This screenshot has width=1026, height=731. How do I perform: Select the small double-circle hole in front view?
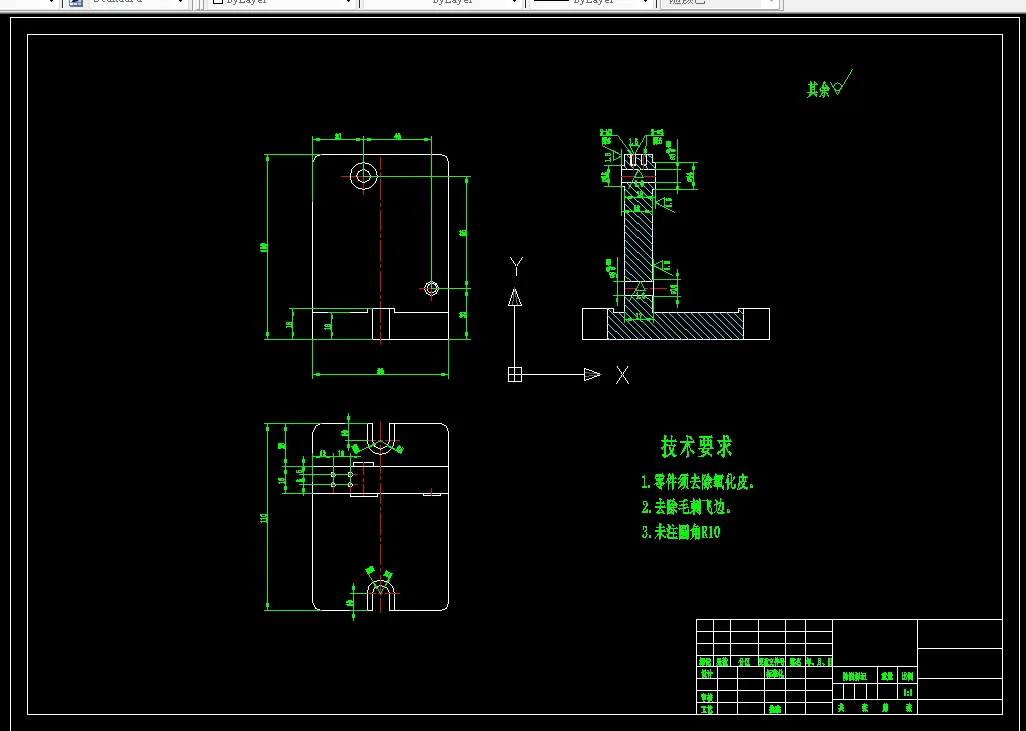click(x=431, y=288)
